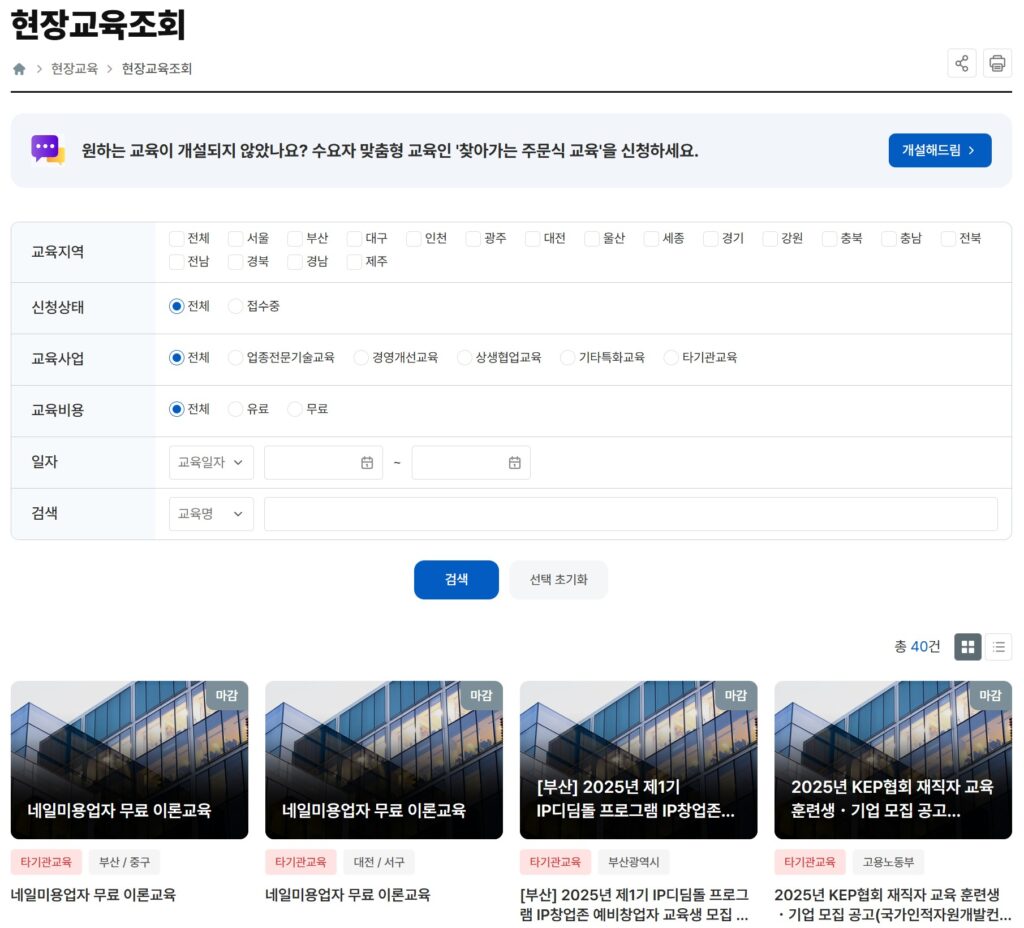The width and height of the screenshot is (1024, 928).
Task: Select 타기관교육 radio option
Action: [671, 358]
